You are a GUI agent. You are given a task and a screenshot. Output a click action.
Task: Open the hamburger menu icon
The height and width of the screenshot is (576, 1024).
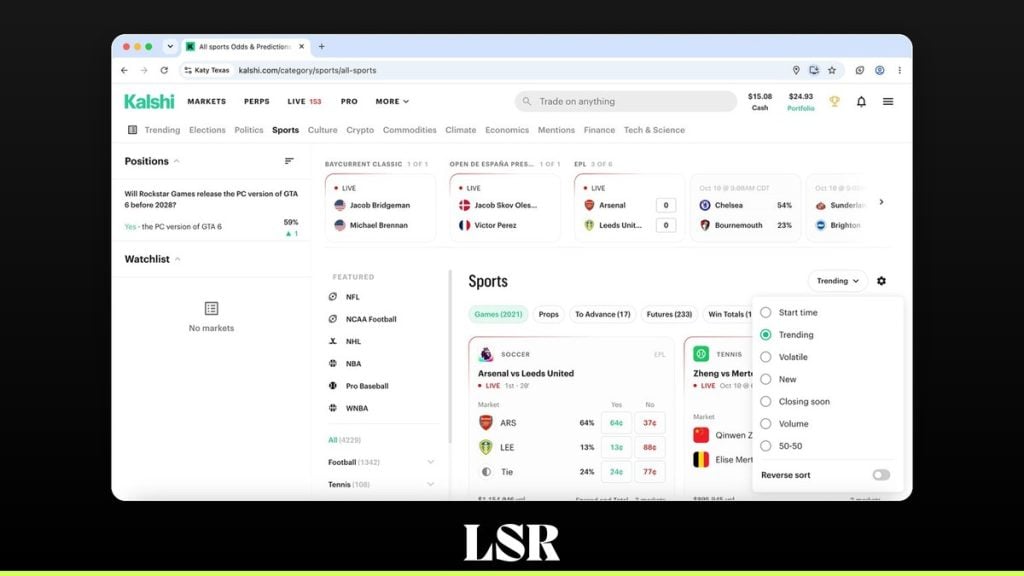tap(888, 101)
